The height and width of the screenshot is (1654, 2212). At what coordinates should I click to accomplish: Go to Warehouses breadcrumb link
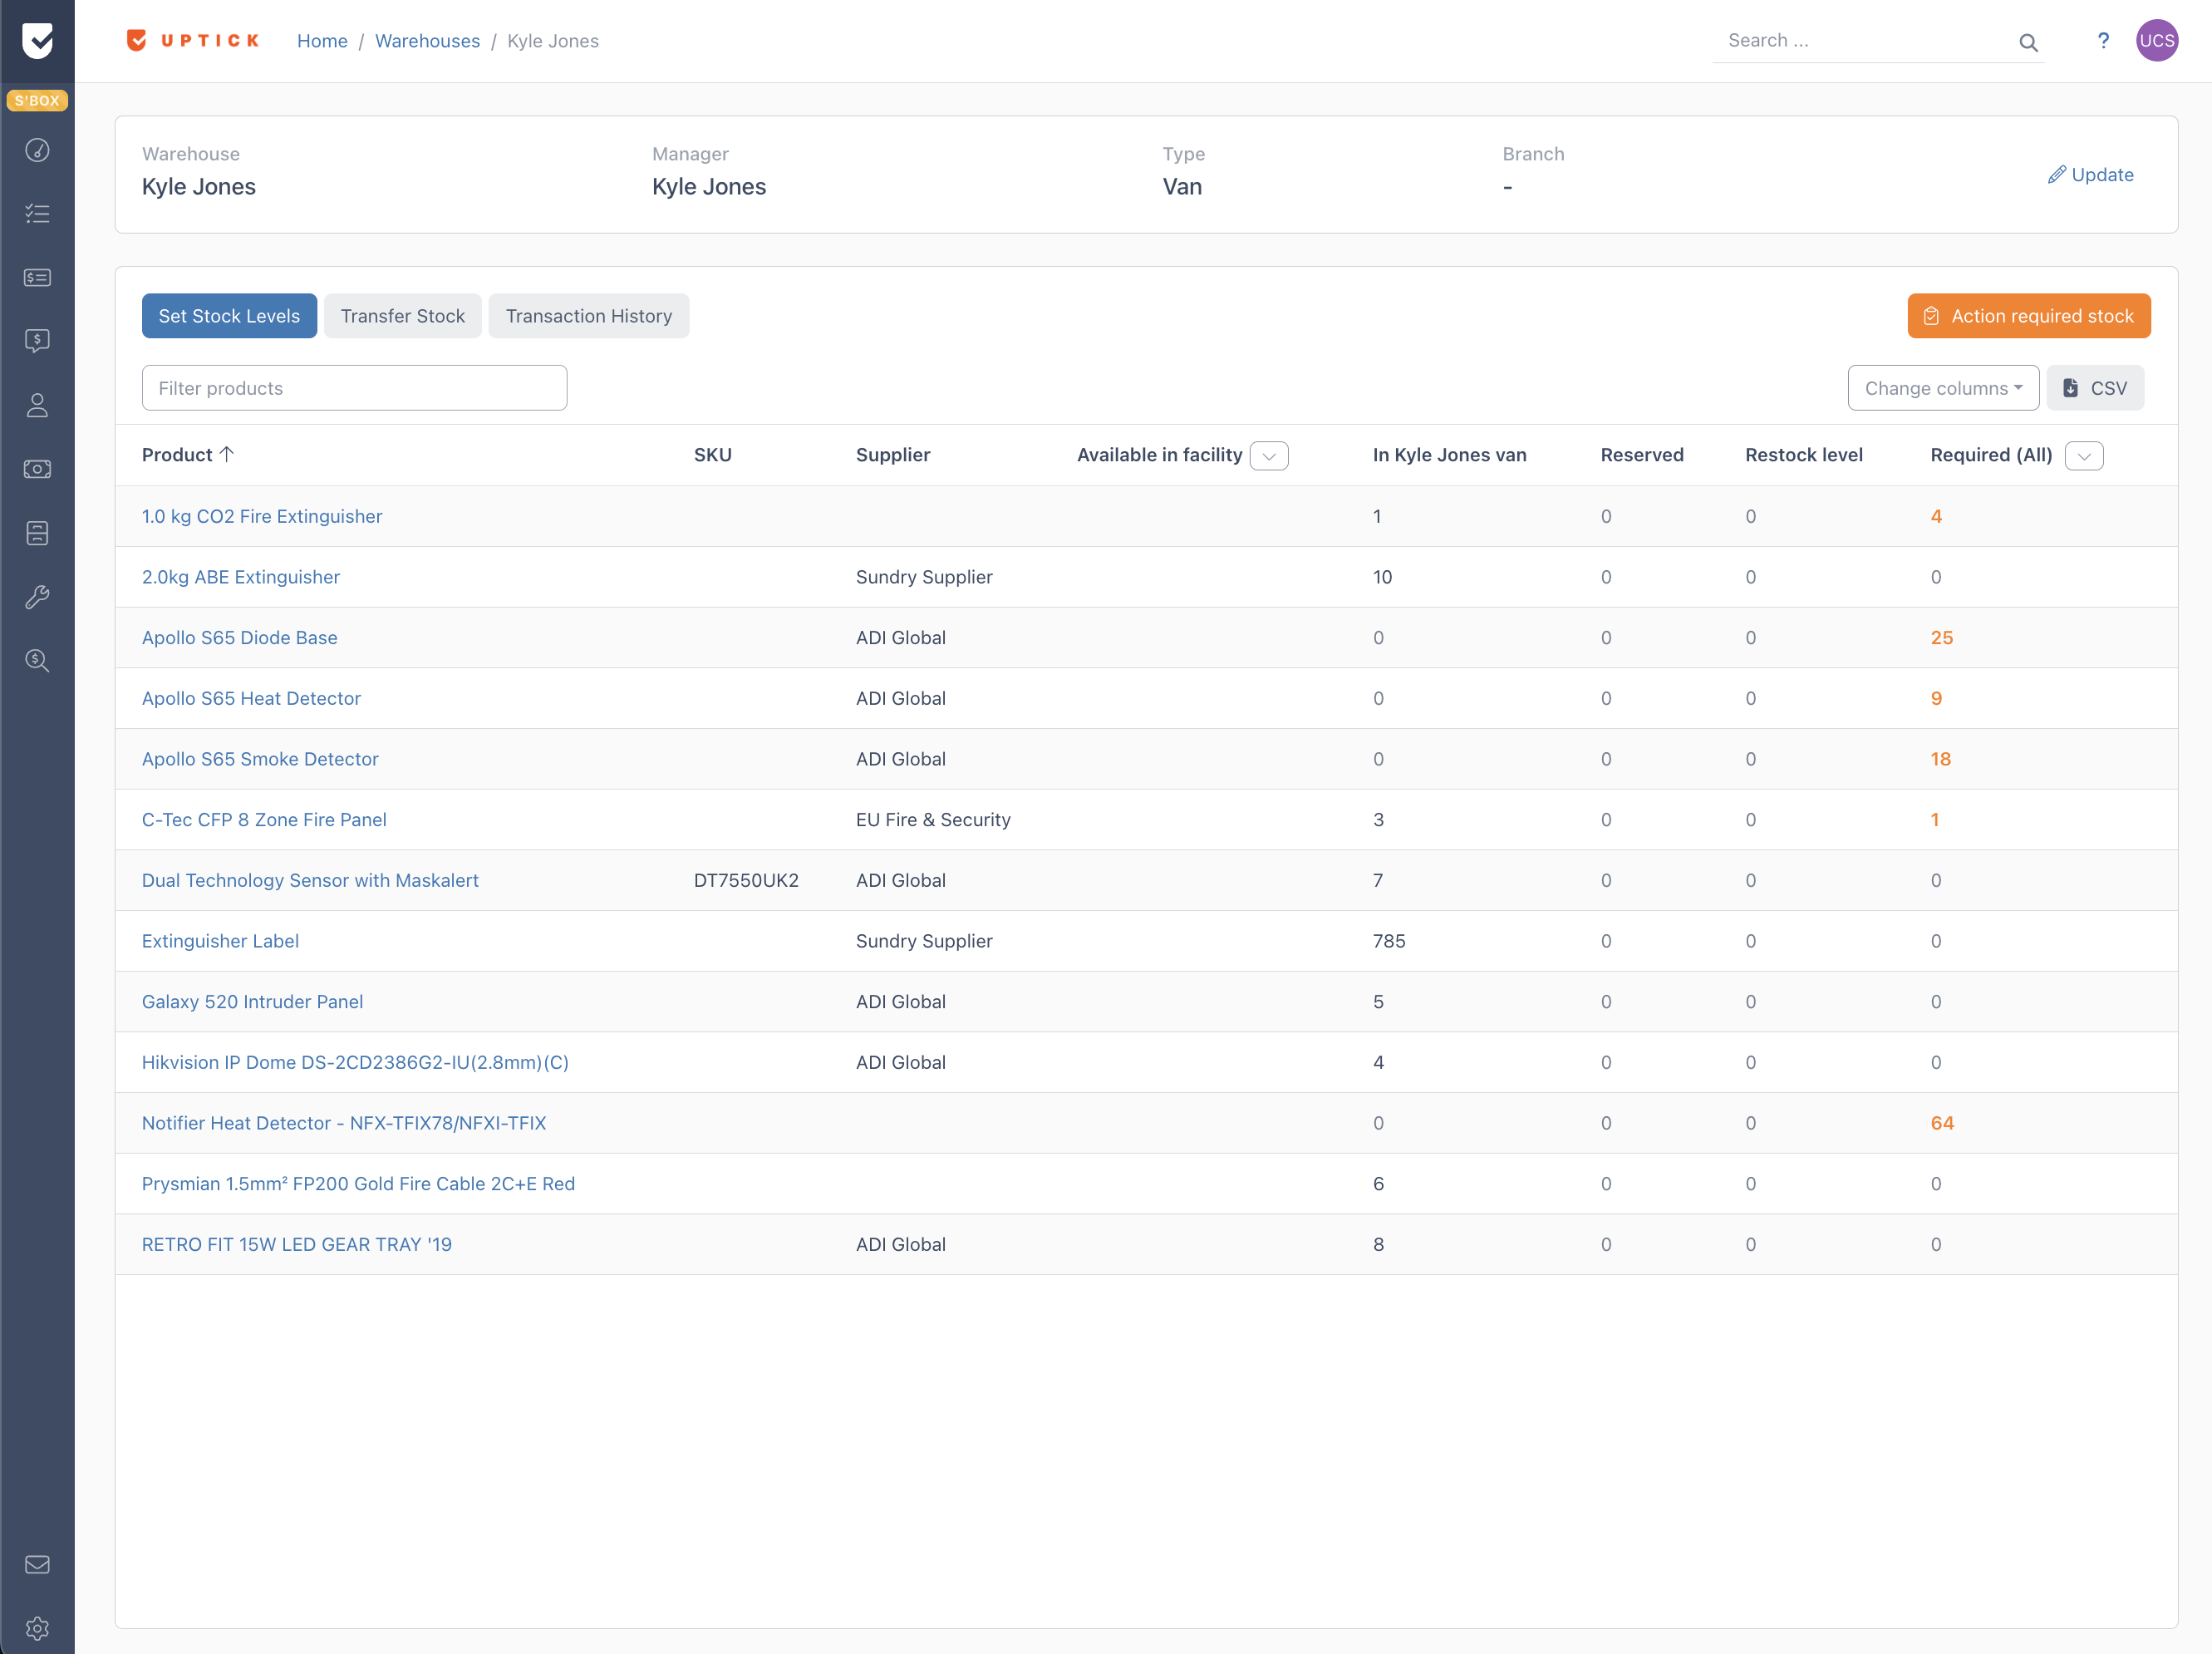point(427,41)
